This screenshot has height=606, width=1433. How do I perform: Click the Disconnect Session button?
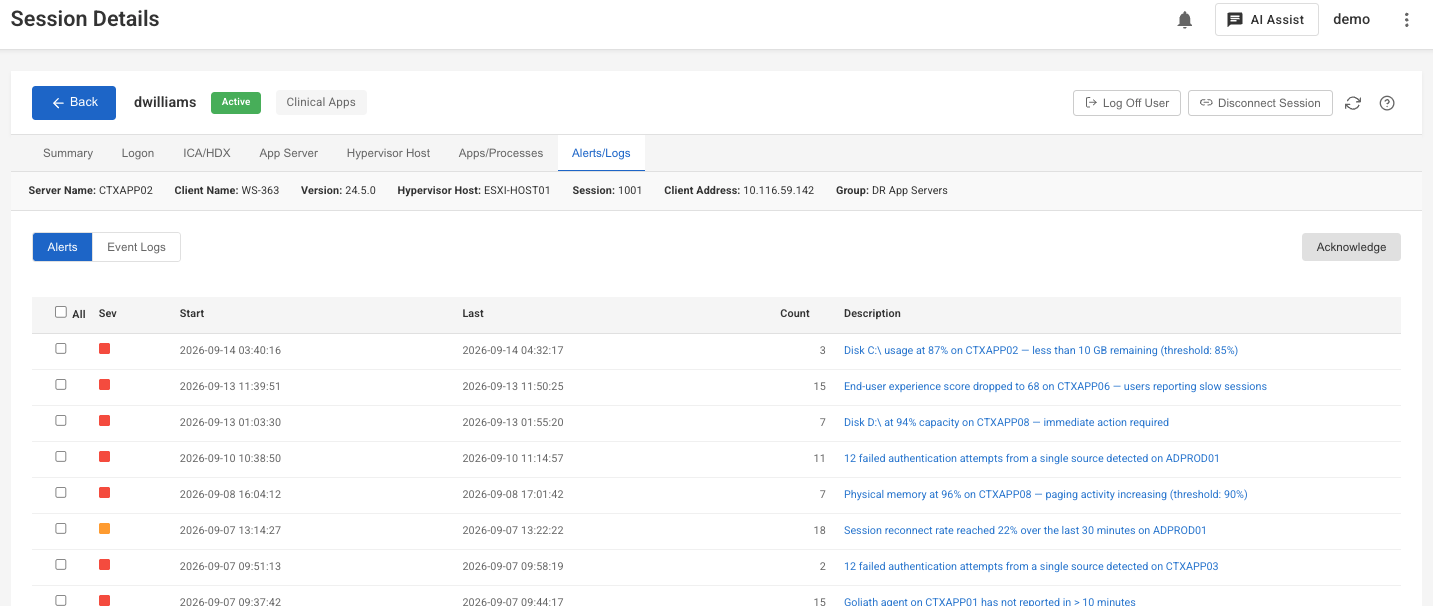[x=1260, y=103]
